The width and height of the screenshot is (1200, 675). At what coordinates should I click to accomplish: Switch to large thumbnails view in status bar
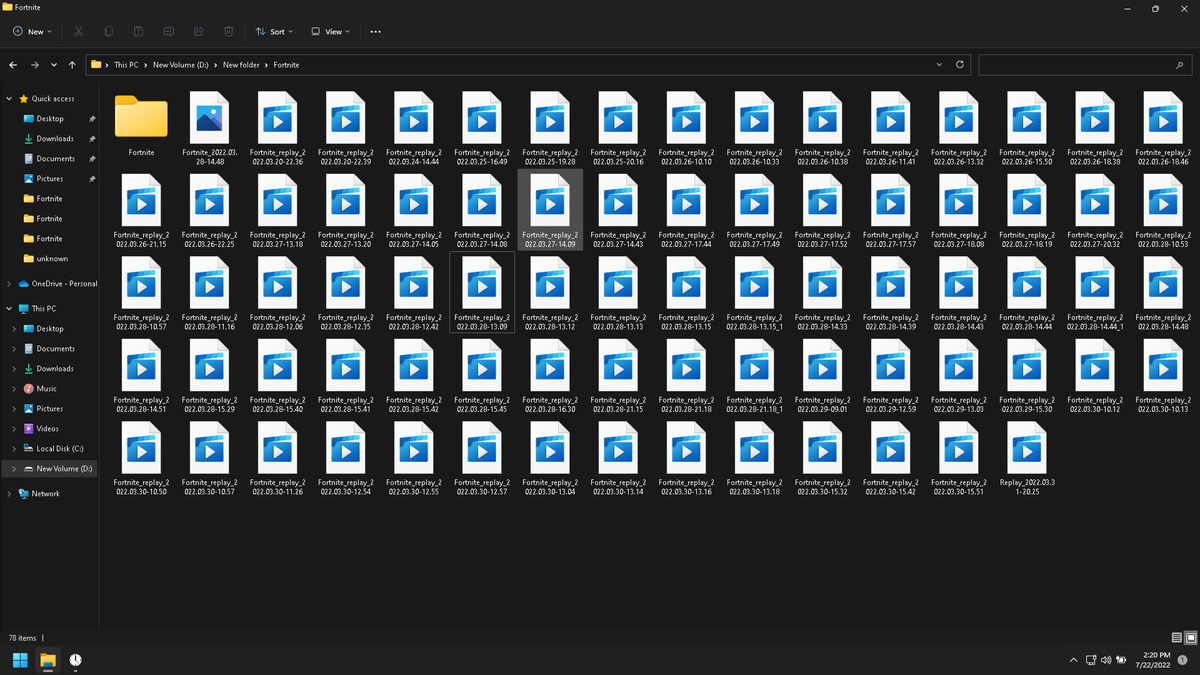(1190, 637)
